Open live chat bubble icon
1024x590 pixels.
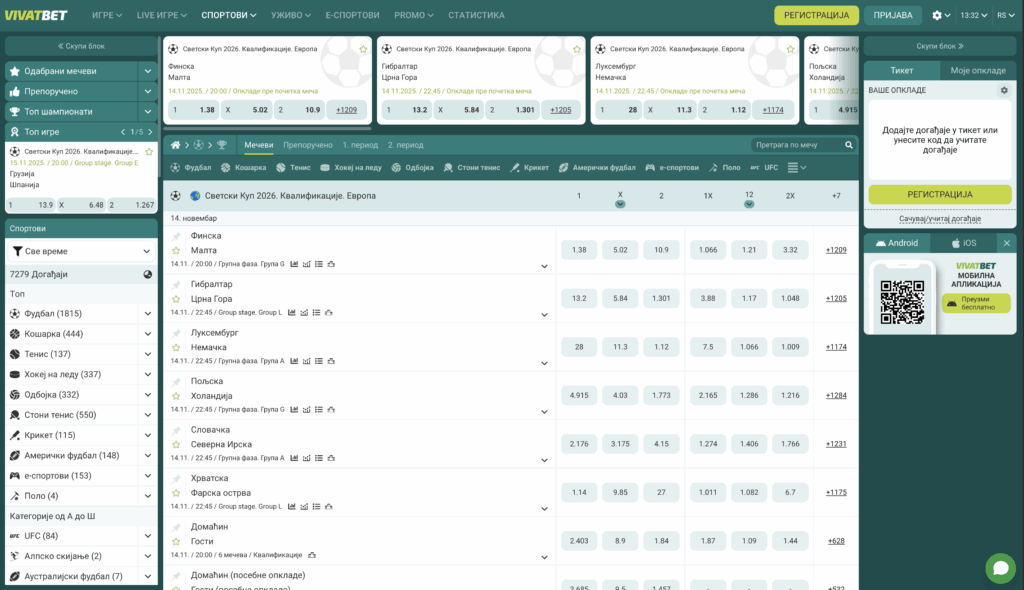pyautogui.click(x=999, y=568)
